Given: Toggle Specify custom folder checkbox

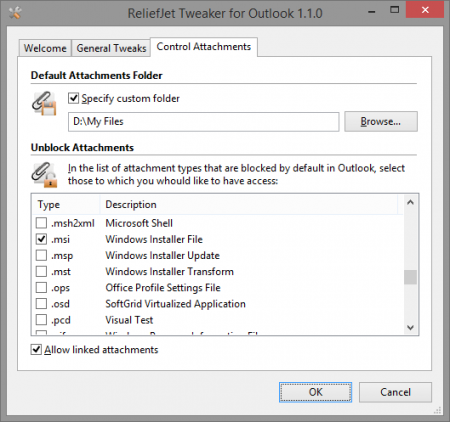Looking at the screenshot, I should pos(73,98).
